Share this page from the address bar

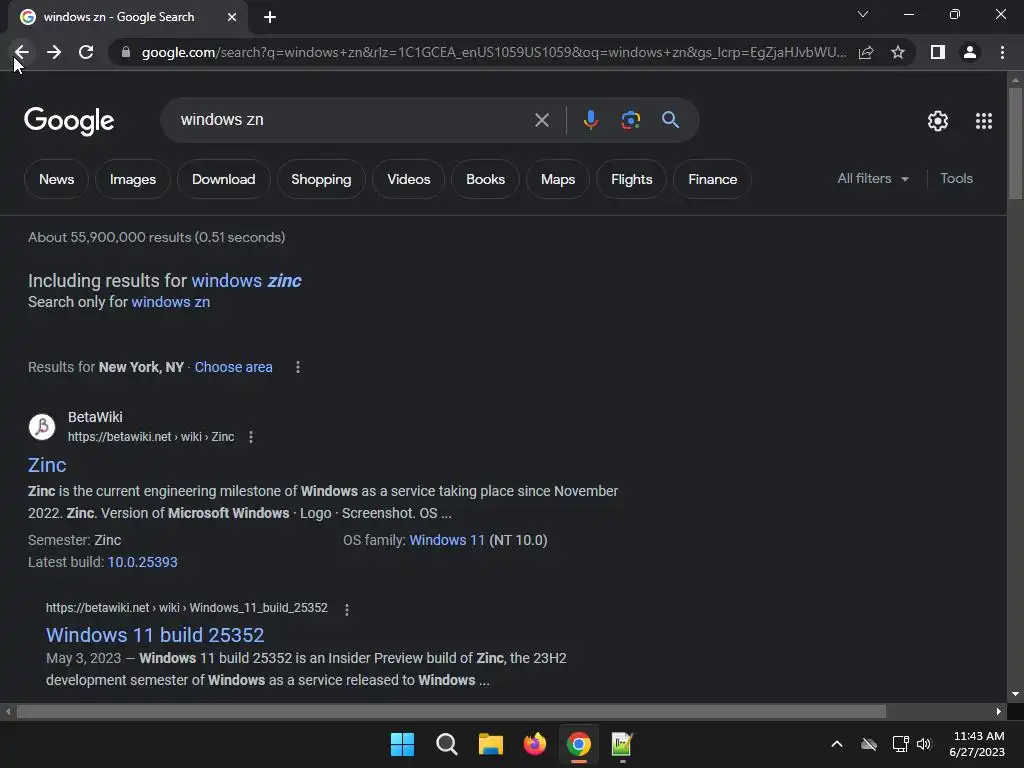[x=866, y=52]
